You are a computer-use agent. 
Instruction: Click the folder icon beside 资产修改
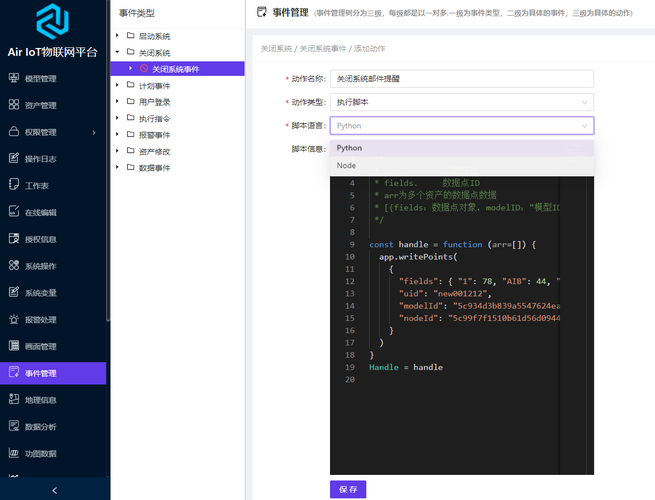[131, 151]
